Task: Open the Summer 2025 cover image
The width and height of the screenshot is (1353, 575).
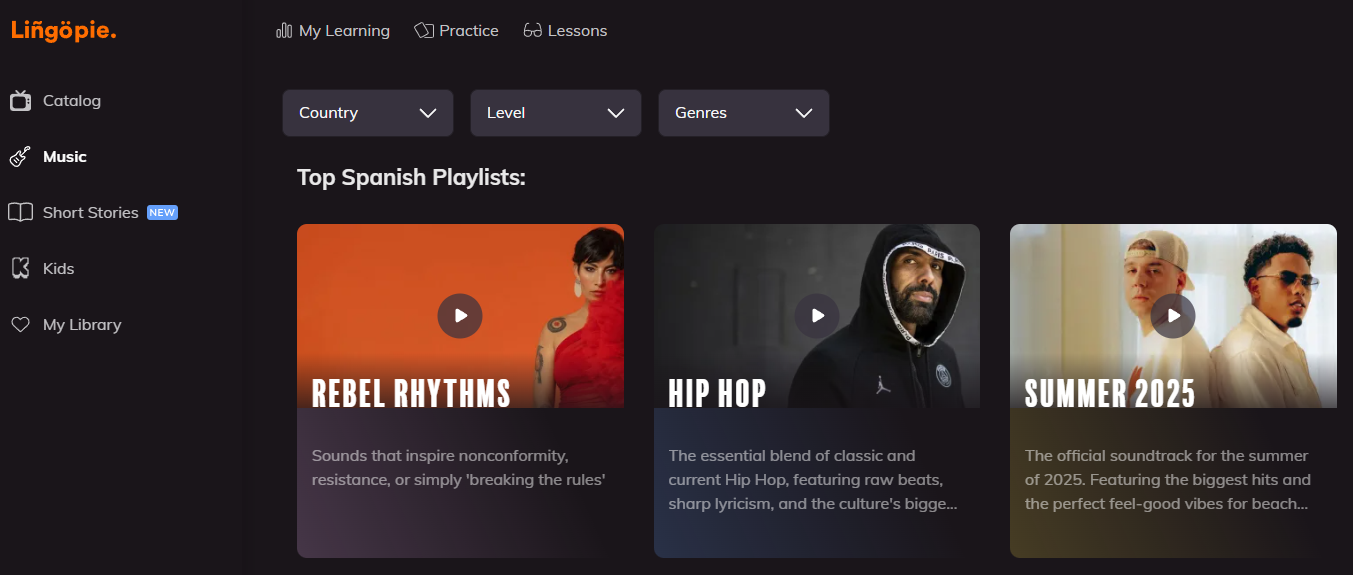Action: (x=1173, y=316)
